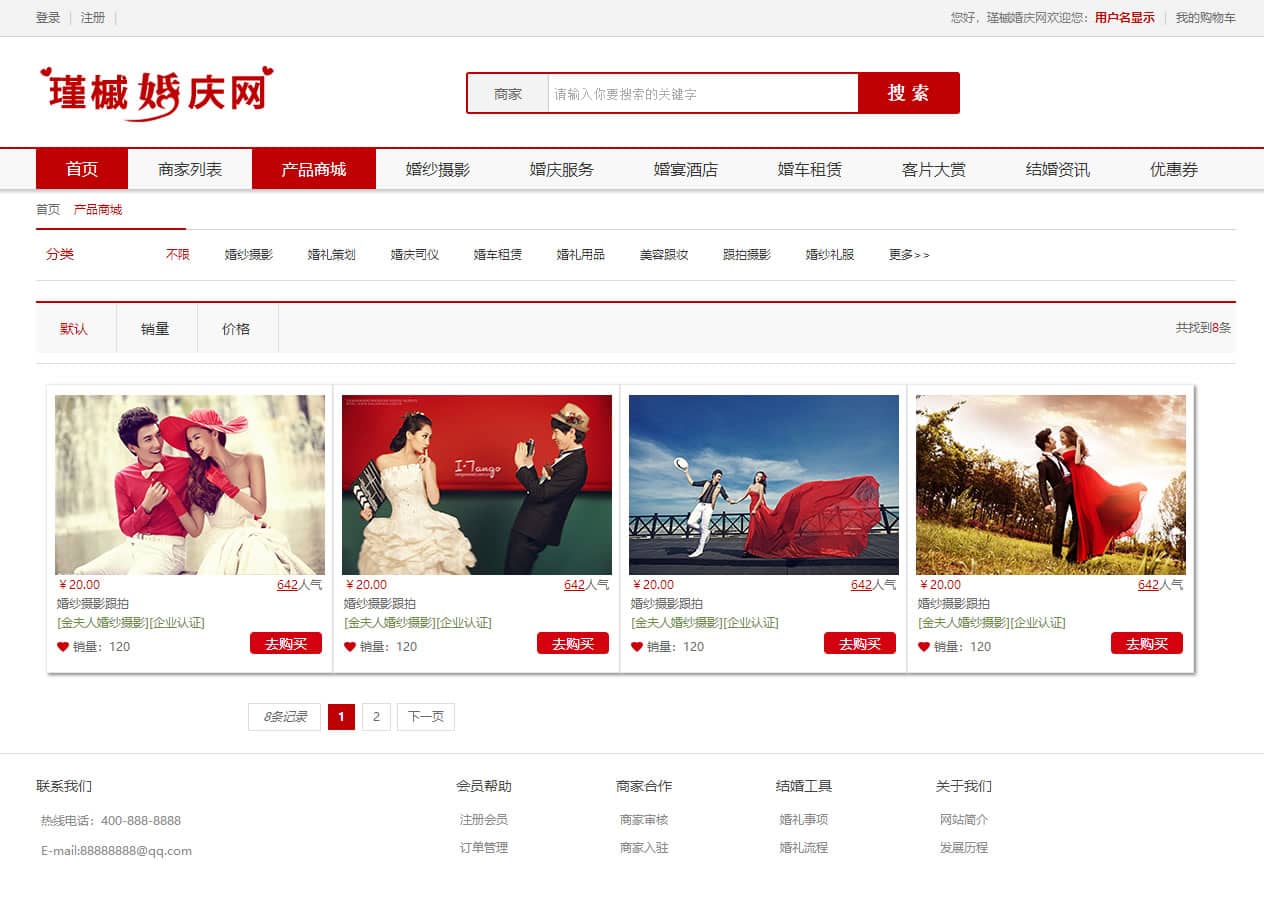Image resolution: width=1264 pixels, height=917 pixels.
Task: Open the 商家列表 navigation menu item
Action: coord(190,170)
